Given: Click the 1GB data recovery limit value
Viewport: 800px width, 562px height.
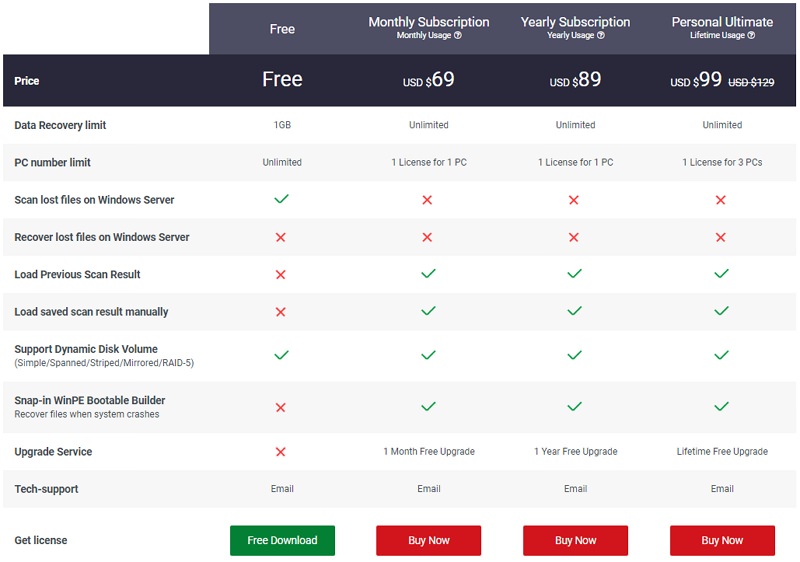Looking at the screenshot, I should [282, 125].
